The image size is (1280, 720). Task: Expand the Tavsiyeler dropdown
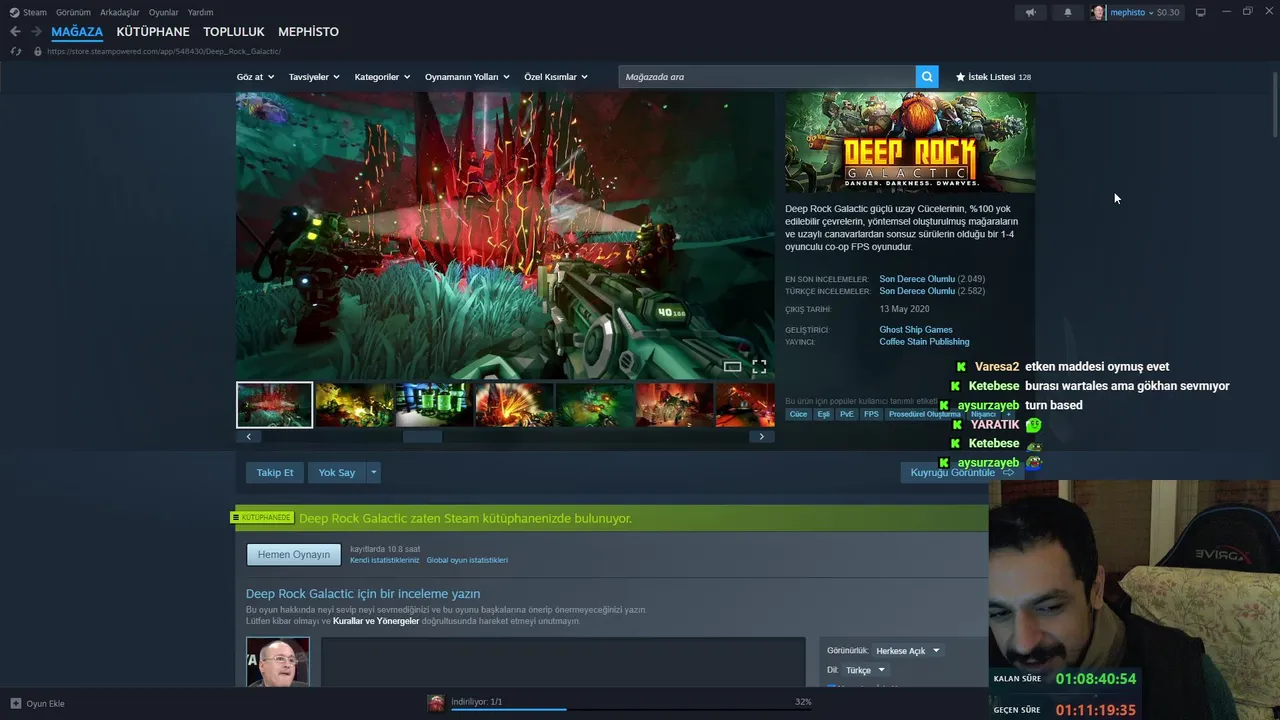314,77
